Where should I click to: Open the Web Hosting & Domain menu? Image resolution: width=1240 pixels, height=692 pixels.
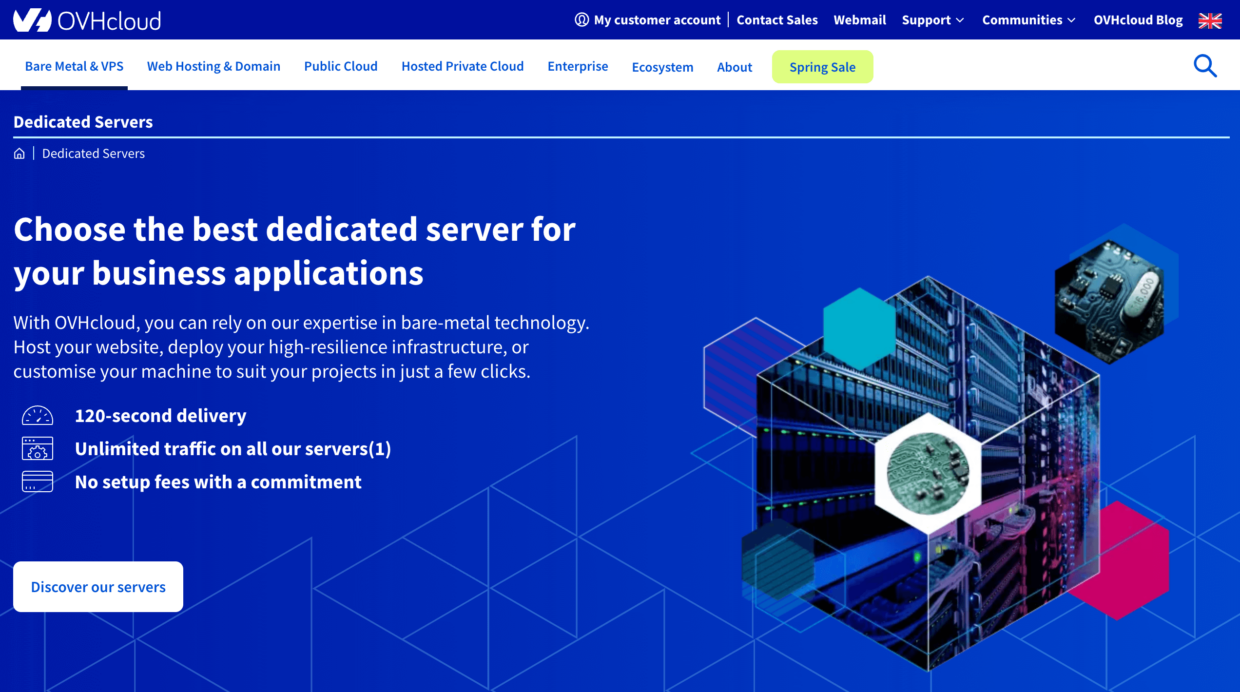(213, 66)
